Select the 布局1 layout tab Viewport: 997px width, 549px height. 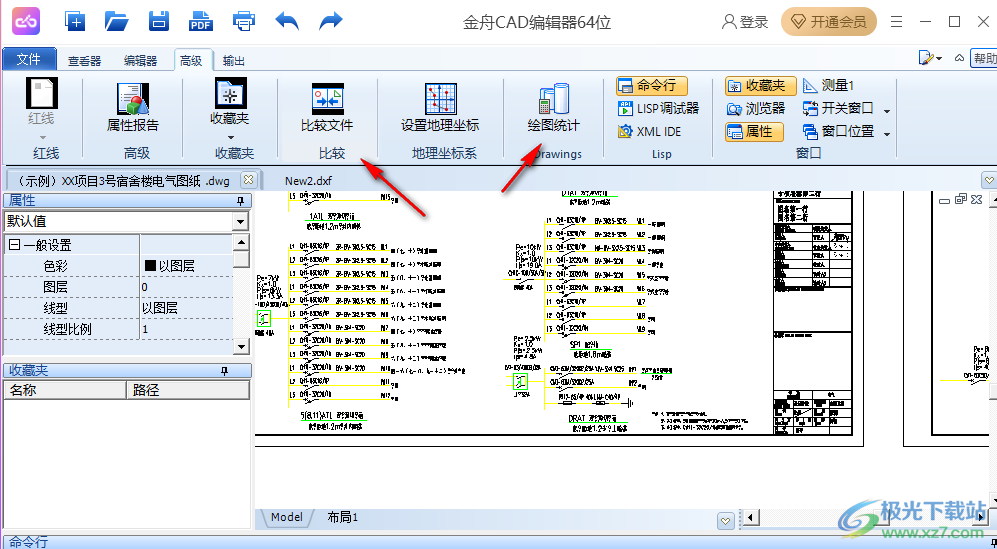click(x=343, y=517)
